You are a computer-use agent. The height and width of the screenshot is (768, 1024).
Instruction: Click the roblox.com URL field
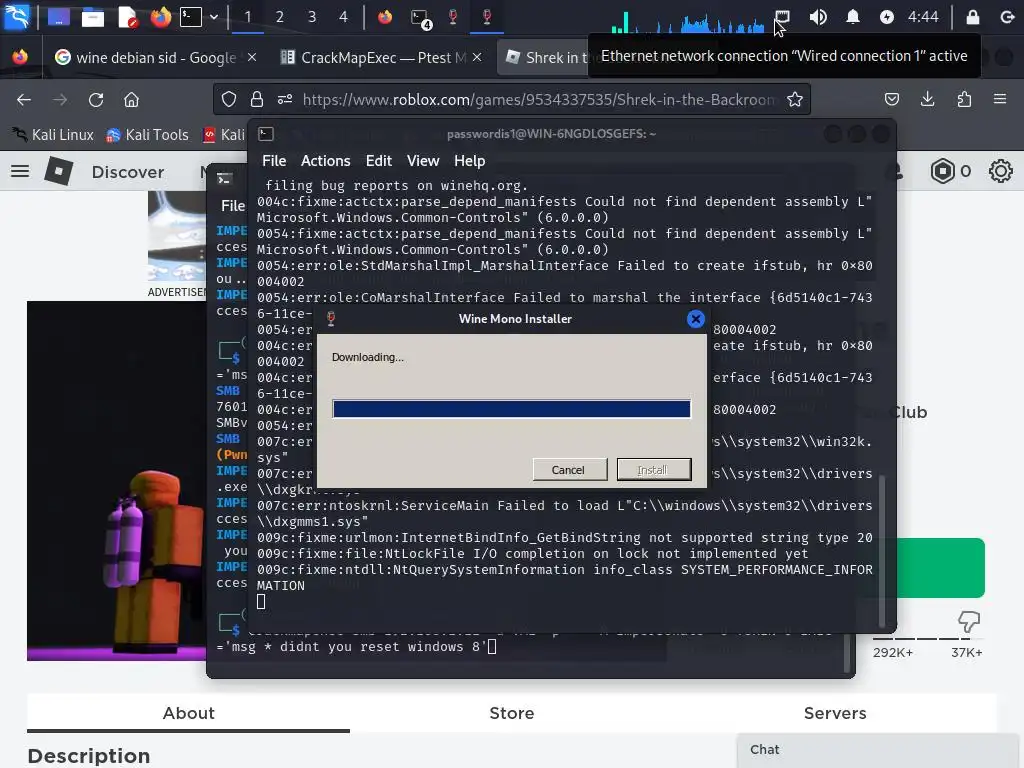[539, 99]
